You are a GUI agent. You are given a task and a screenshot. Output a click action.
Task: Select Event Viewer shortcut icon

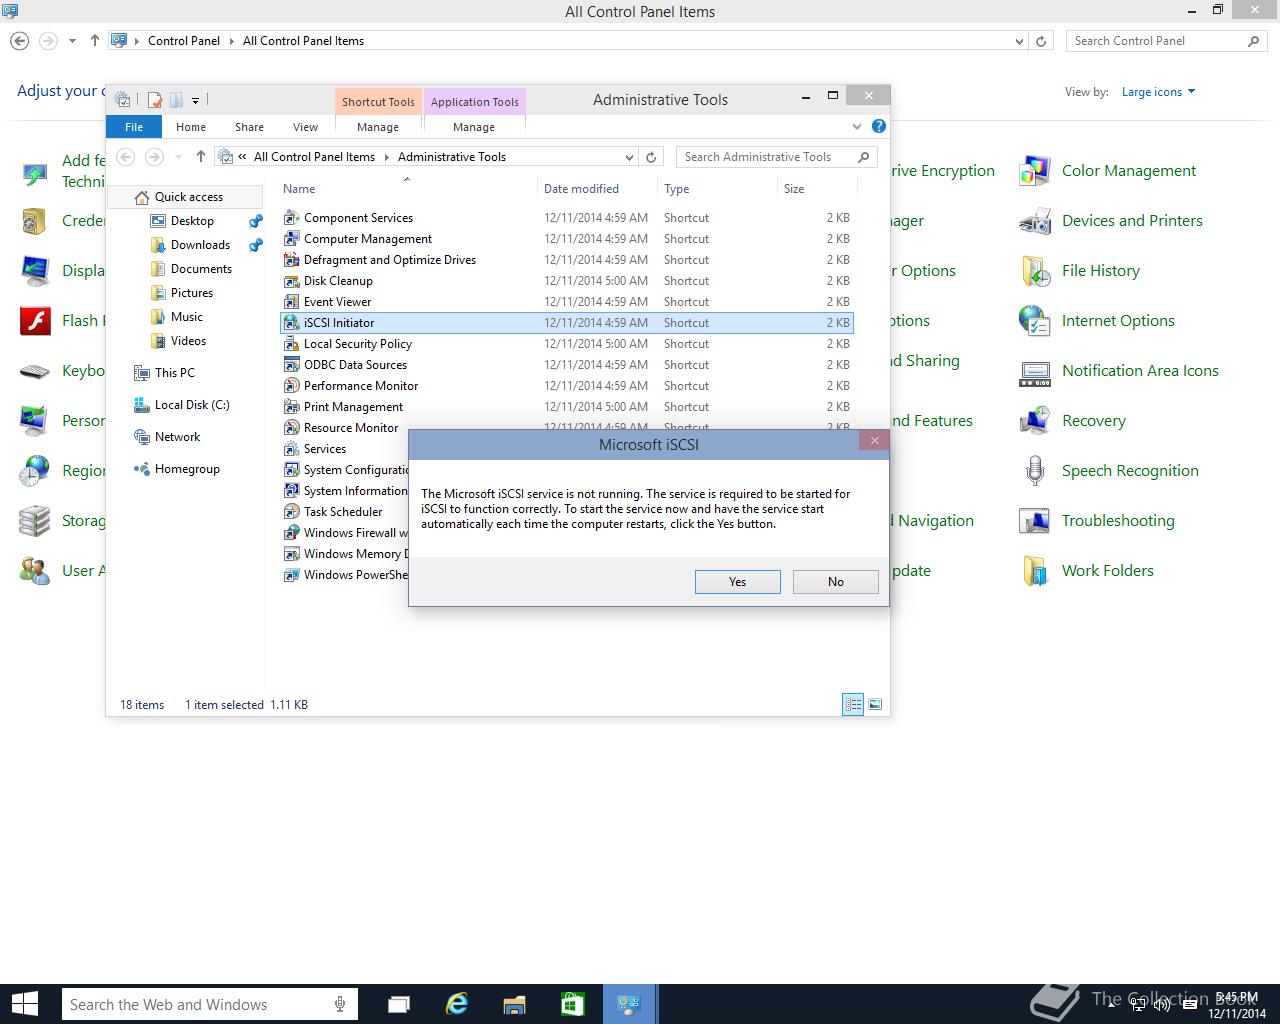click(x=291, y=302)
